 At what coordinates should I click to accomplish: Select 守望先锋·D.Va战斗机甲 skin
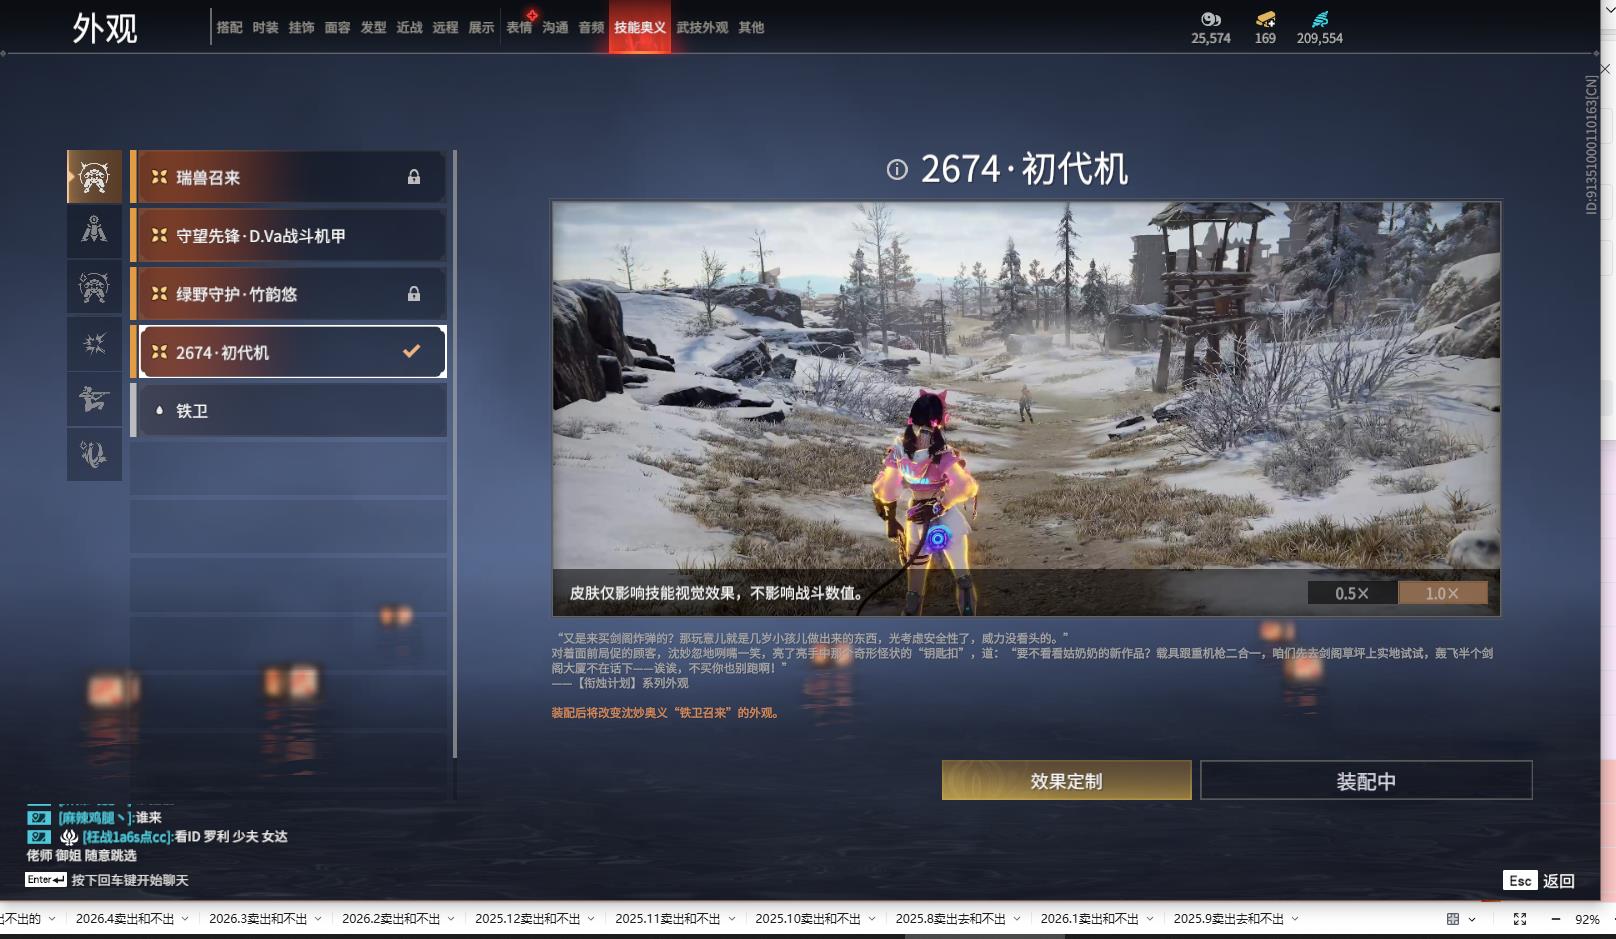coord(288,235)
